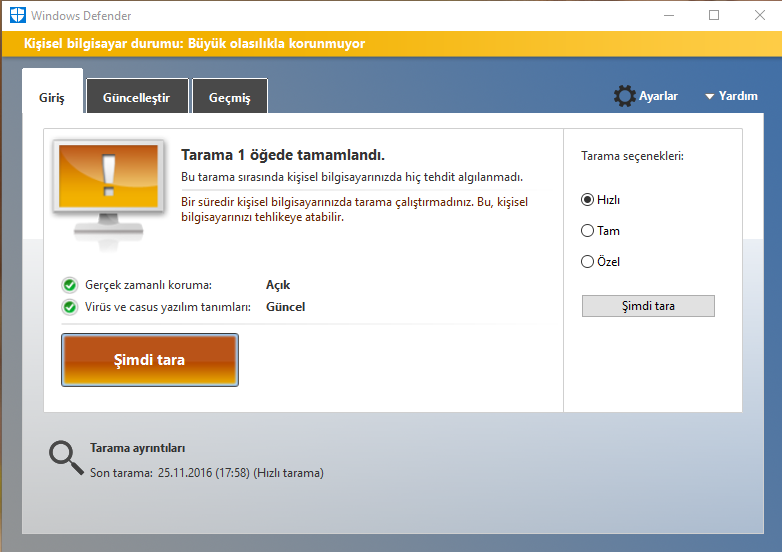Open Ayarlar settings link
This screenshot has height=552, width=782.
pos(658,96)
